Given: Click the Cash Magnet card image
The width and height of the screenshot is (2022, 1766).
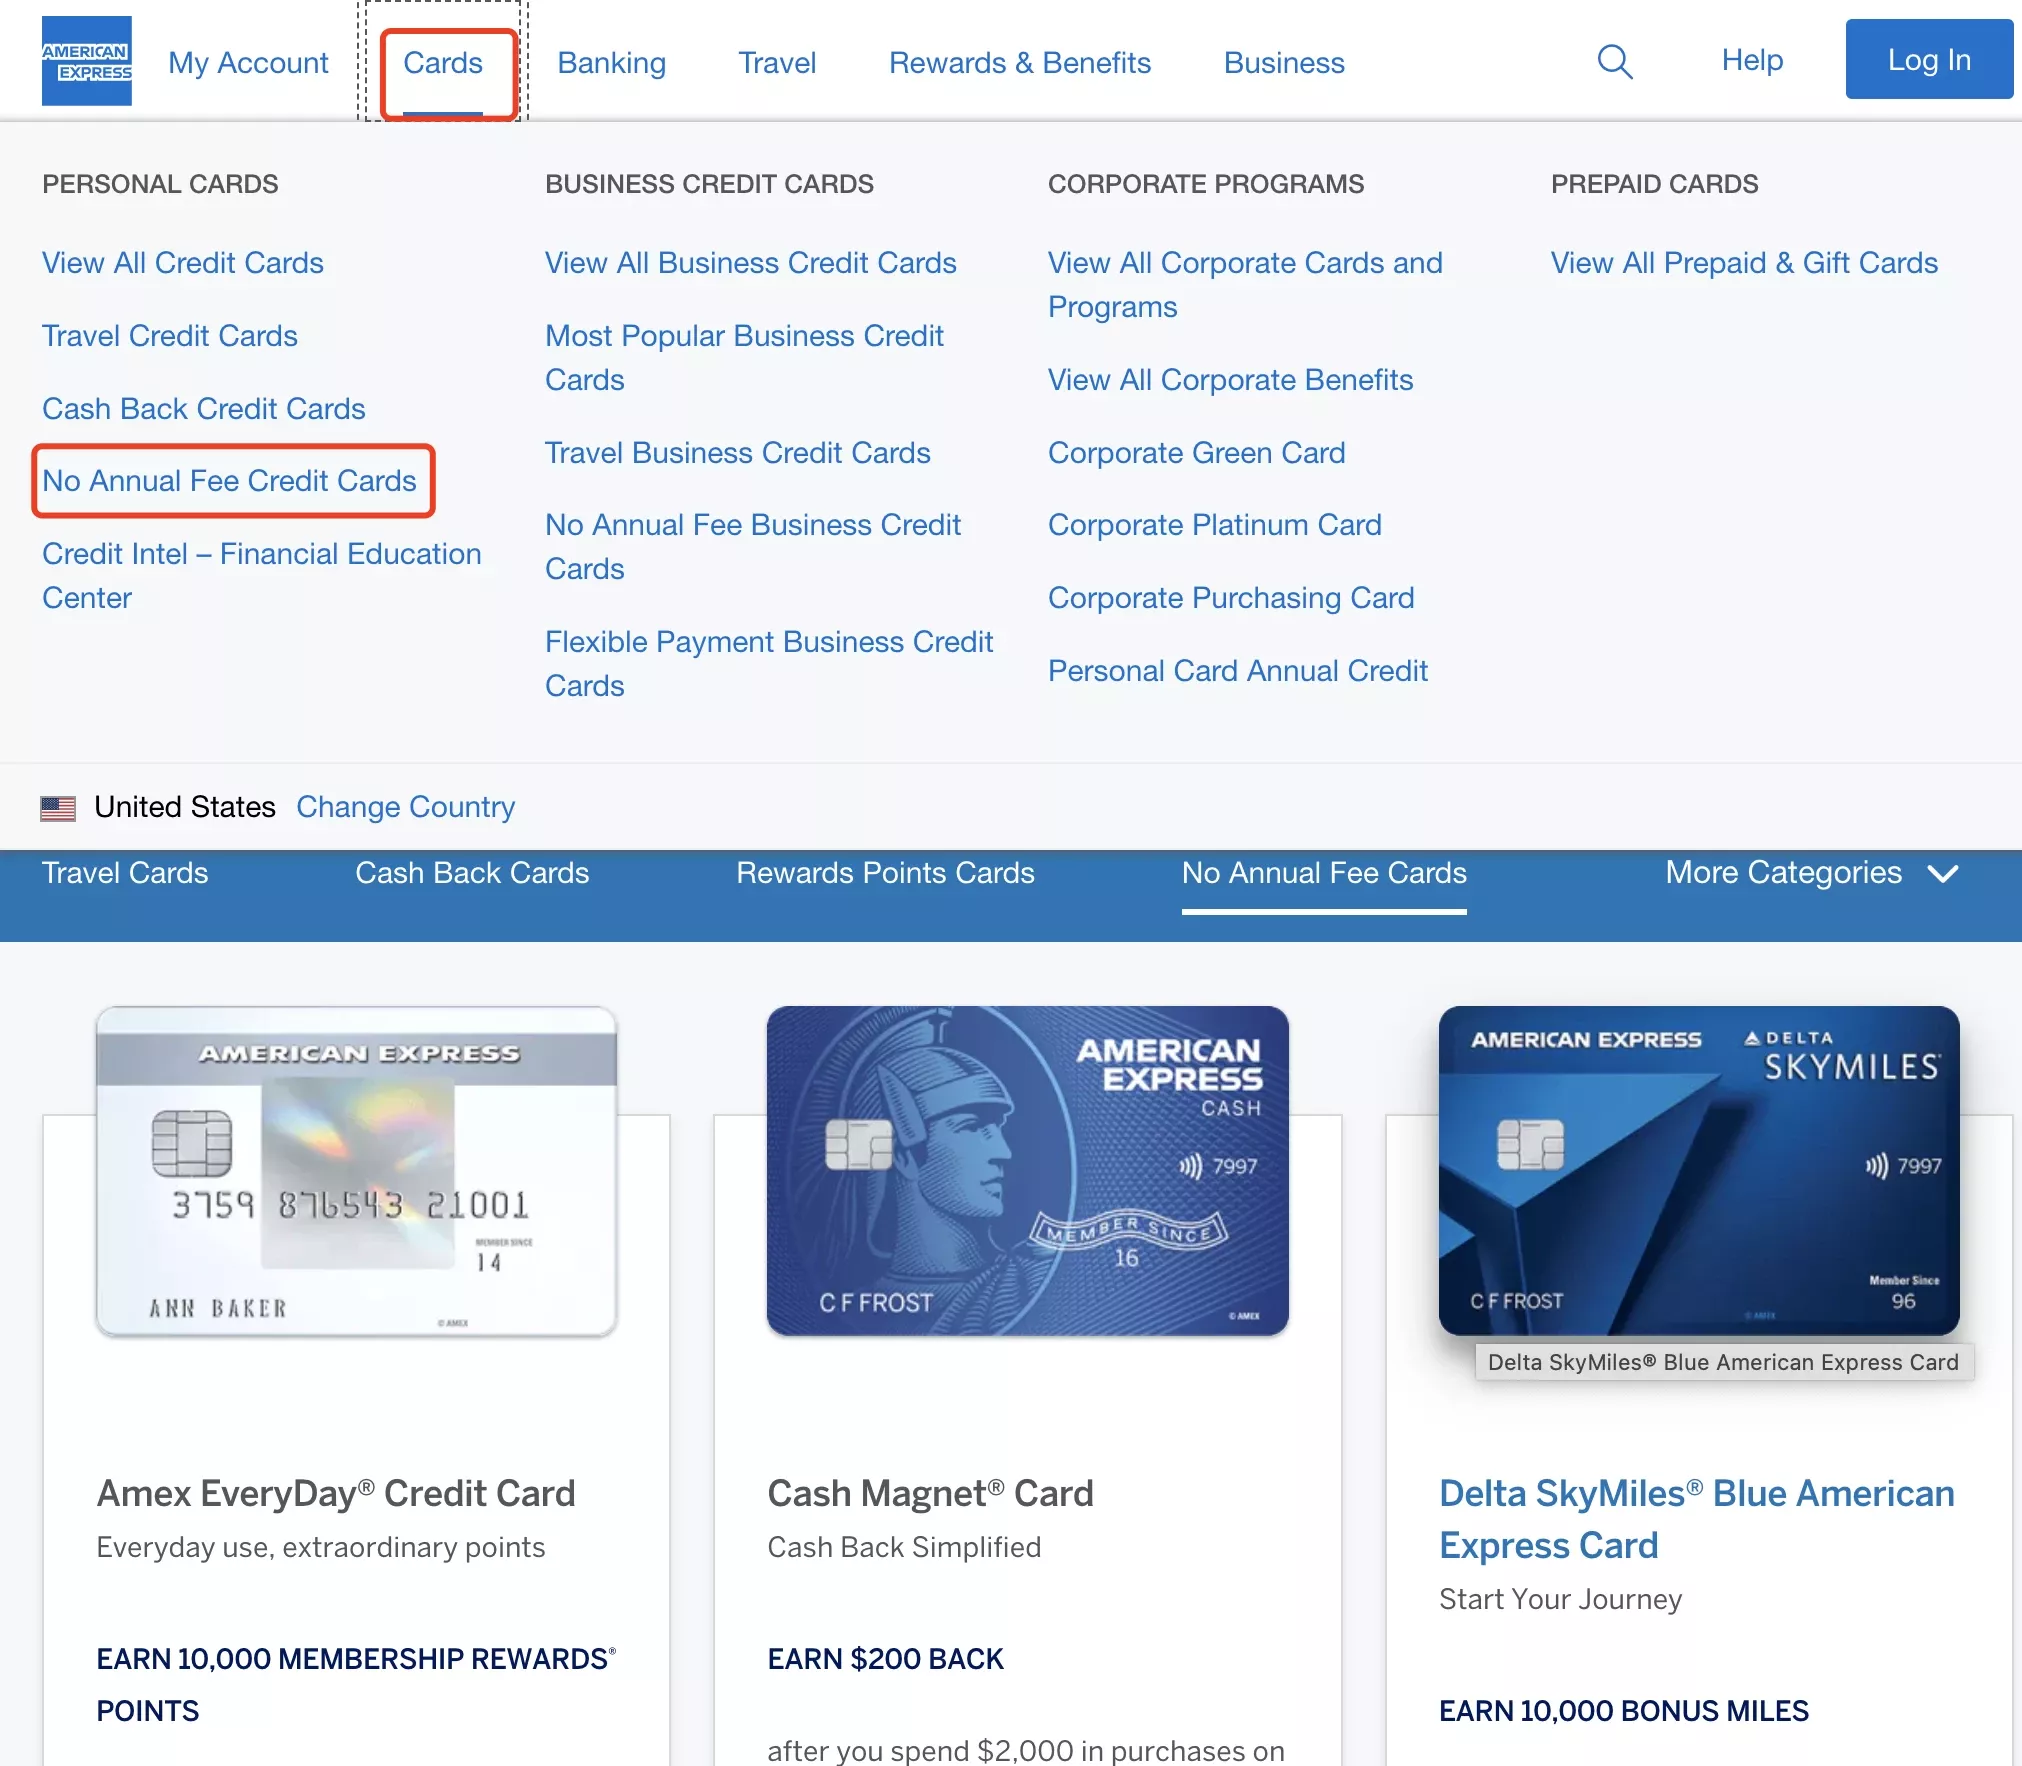Looking at the screenshot, I should click(x=1027, y=1171).
